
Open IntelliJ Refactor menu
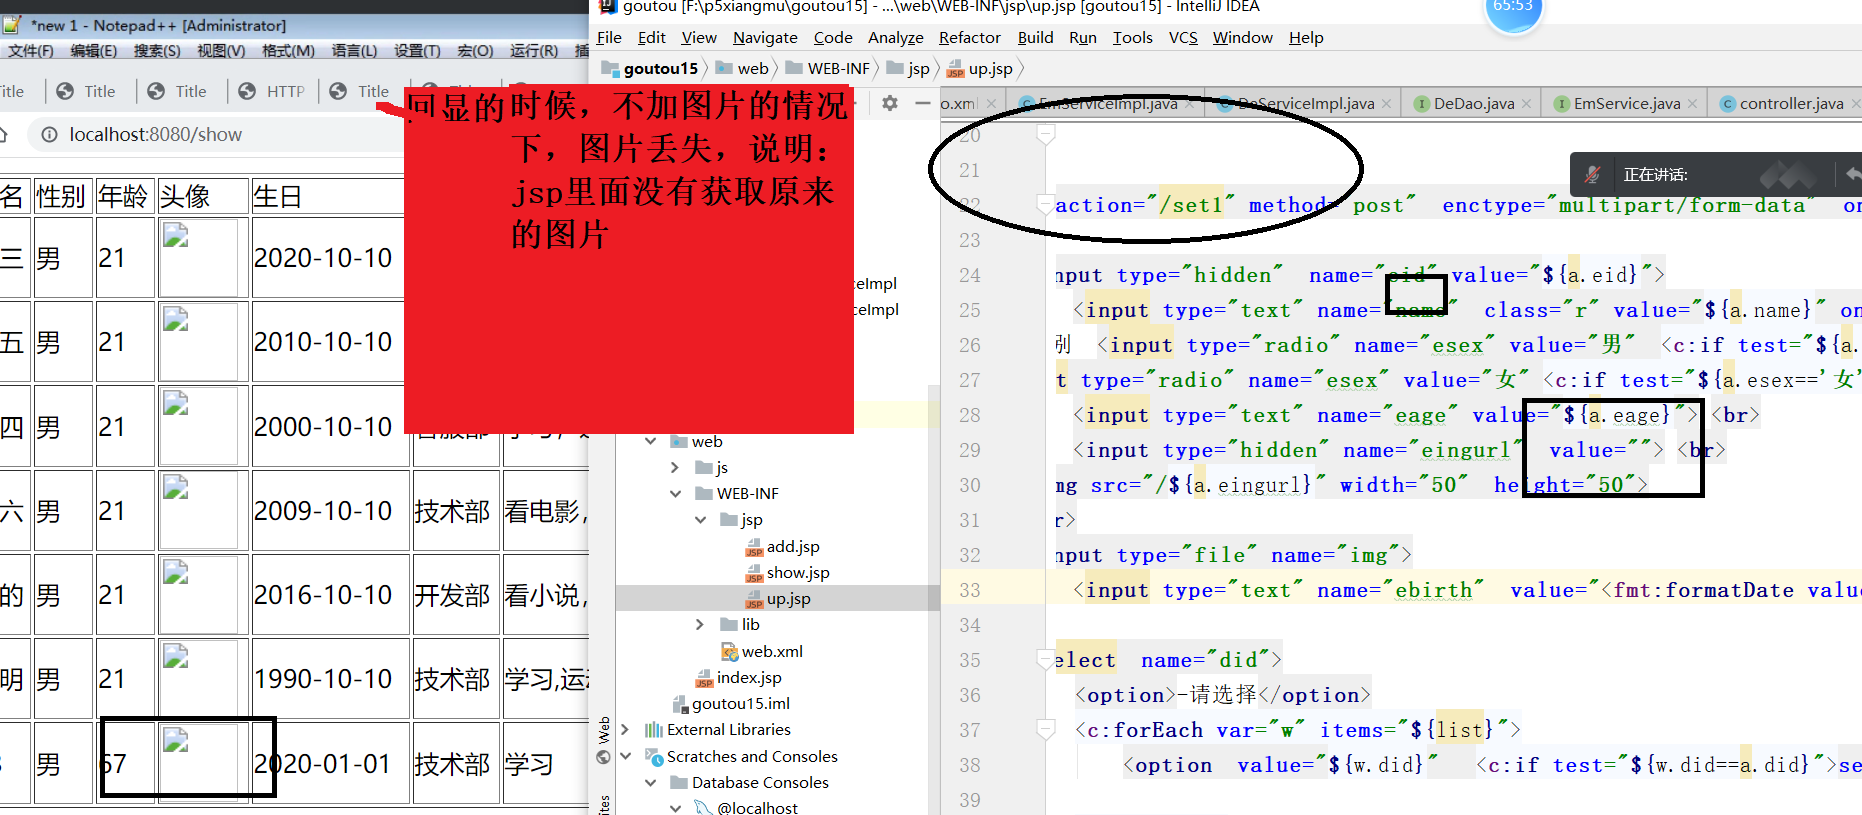pos(969,38)
